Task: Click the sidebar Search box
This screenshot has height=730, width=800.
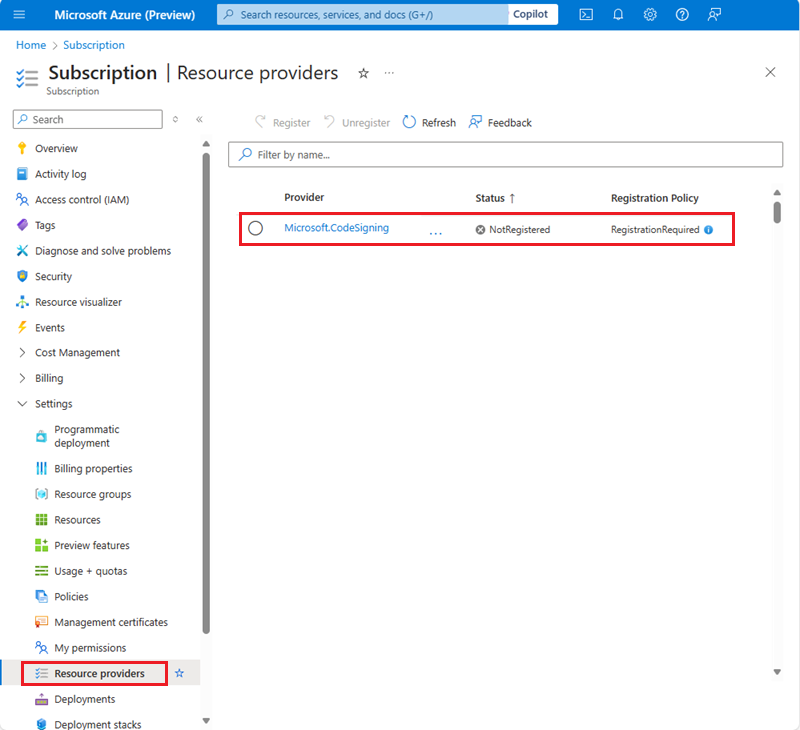Action: click(88, 119)
